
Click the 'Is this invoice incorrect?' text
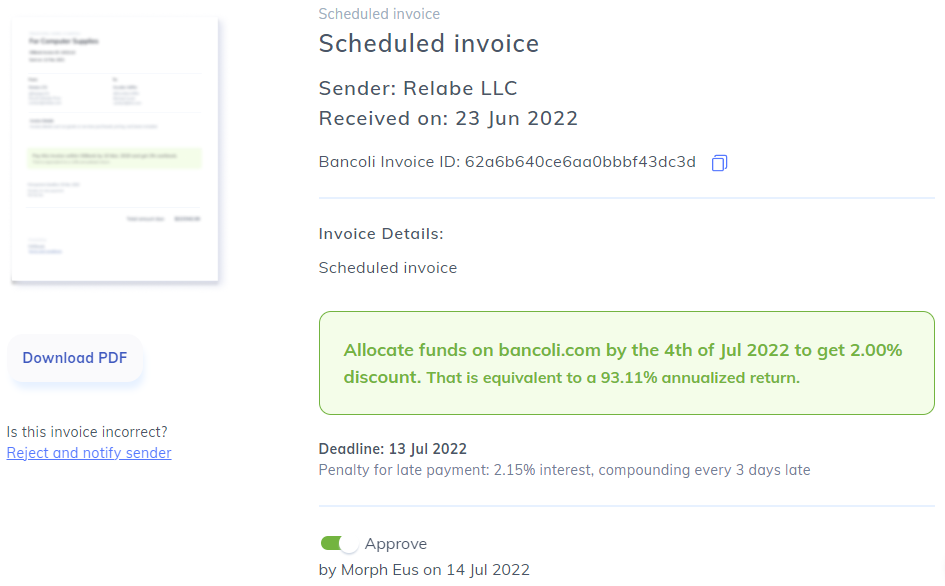pos(87,432)
